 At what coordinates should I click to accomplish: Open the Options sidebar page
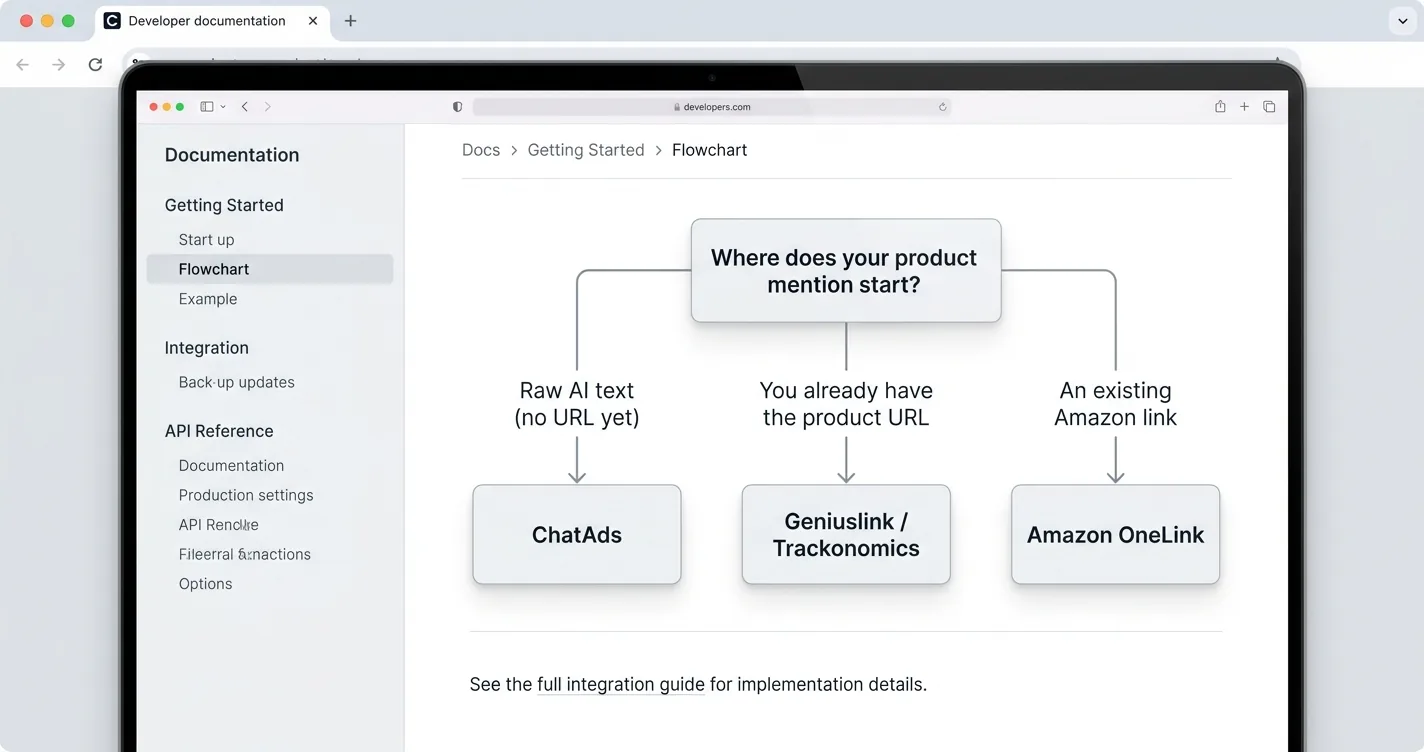205,584
